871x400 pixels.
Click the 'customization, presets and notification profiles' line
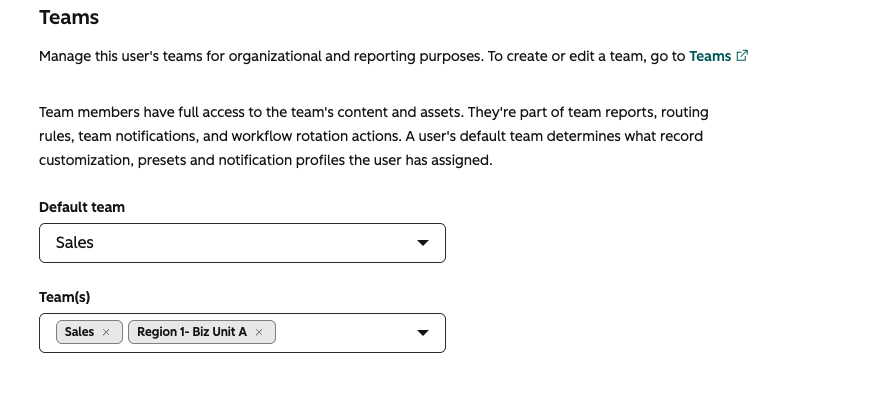click(x=266, y=160)
